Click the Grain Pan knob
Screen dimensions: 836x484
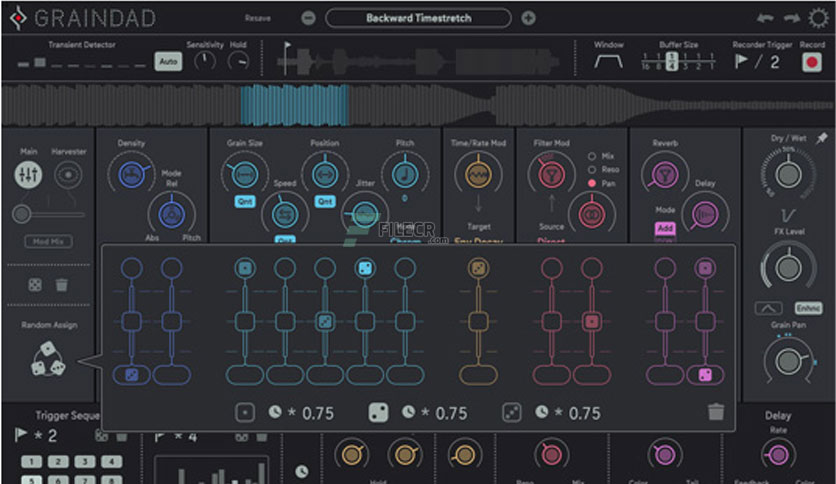click(x=788, y=361)
